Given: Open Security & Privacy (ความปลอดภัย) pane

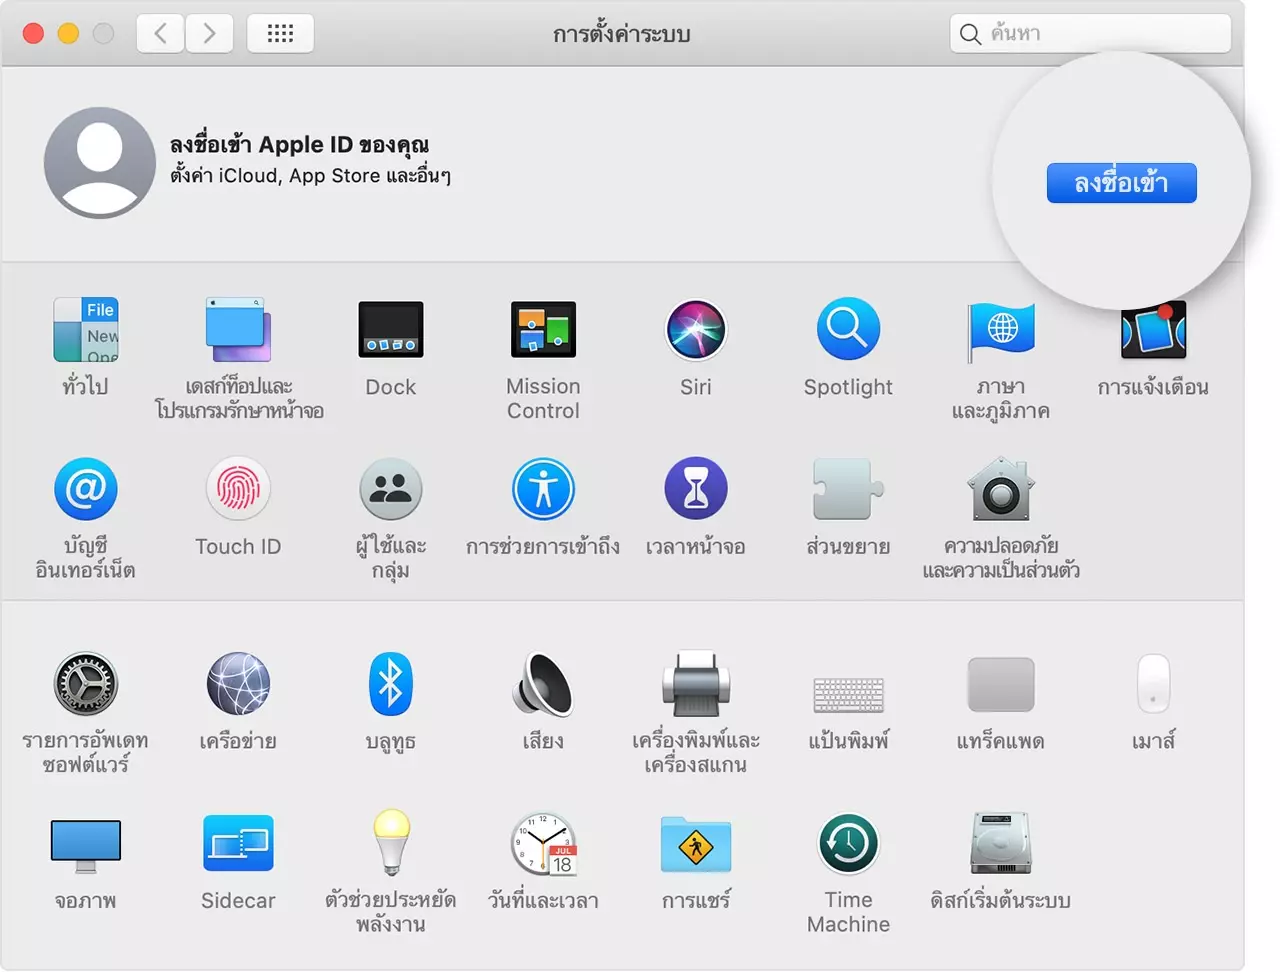Looking at the screenshot, I should click(x=1001, y=489).
